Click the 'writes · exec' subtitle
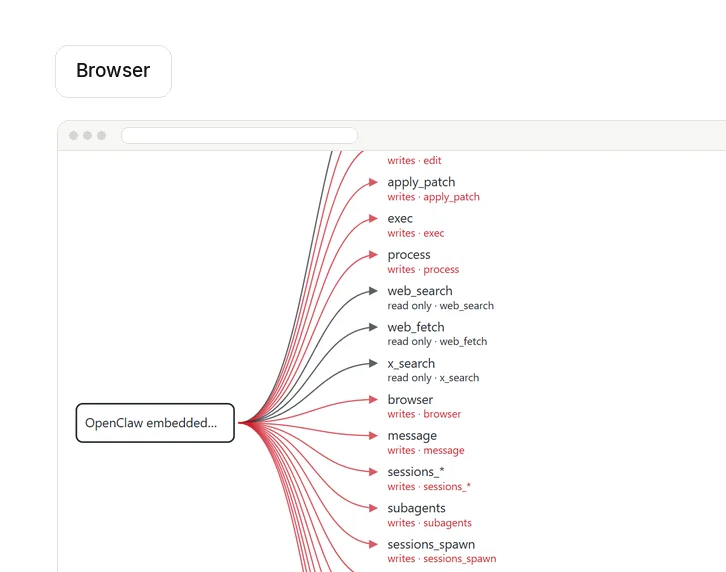The image size is (726, 572). click(416, 233)
